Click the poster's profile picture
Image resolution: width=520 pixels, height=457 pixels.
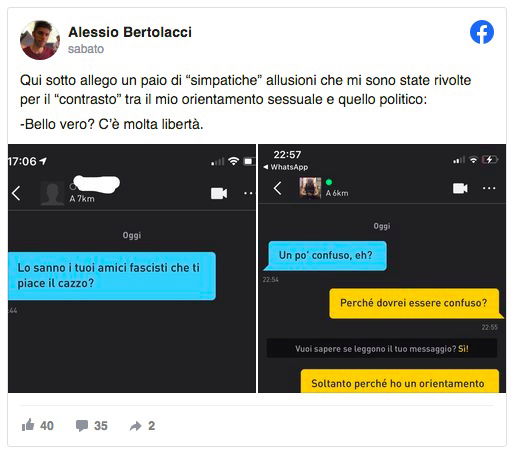(x=40, y=40)
